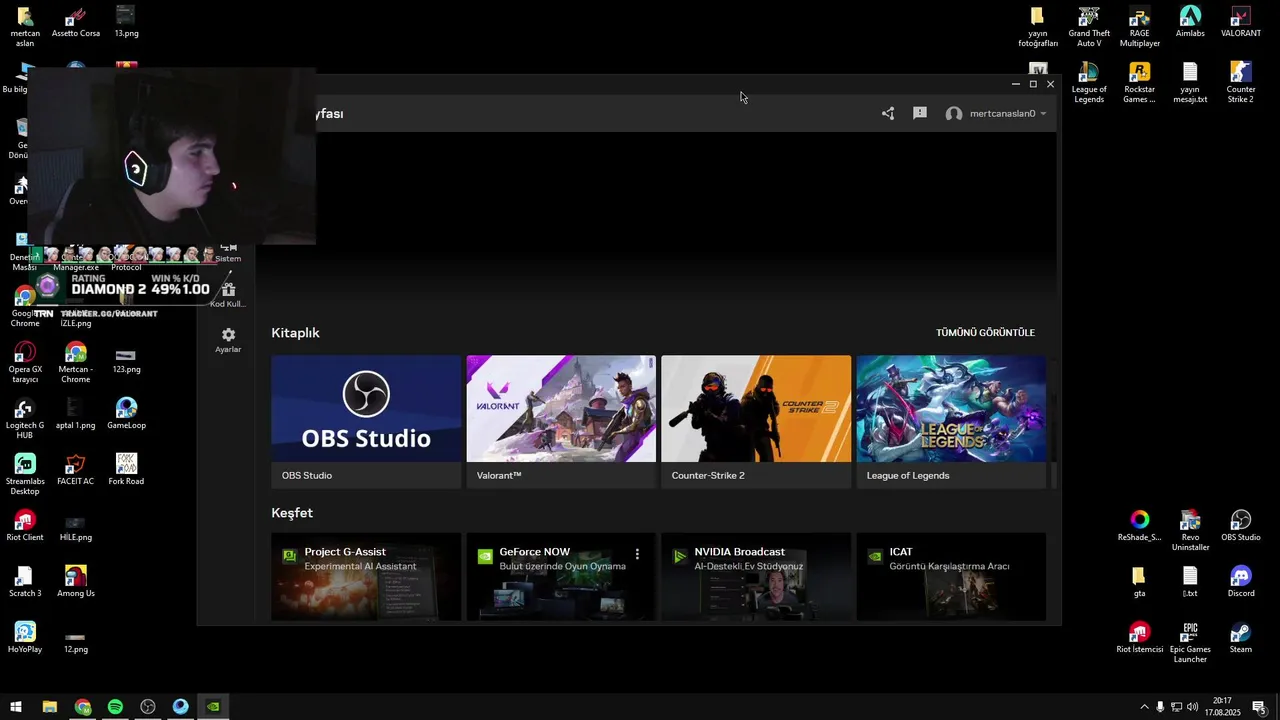Switch to NVIDIA app taskbar button
The image size is (1280, 720).
pyautogui.click(x=213, y=707)
